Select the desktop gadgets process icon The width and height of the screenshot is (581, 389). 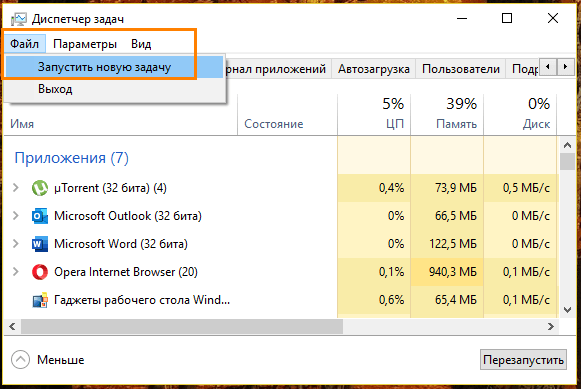(40, 300)
